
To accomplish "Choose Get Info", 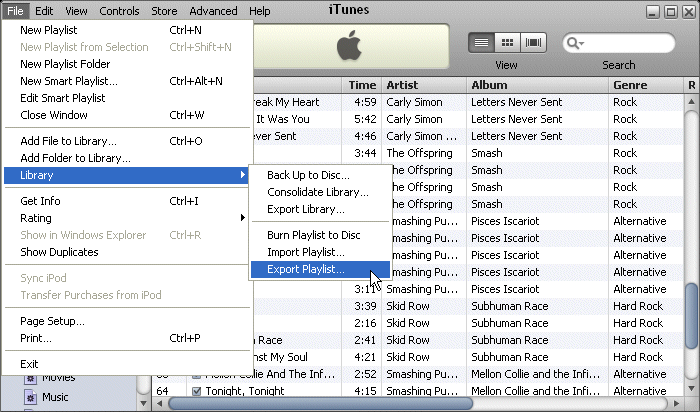I will point(127,201).
